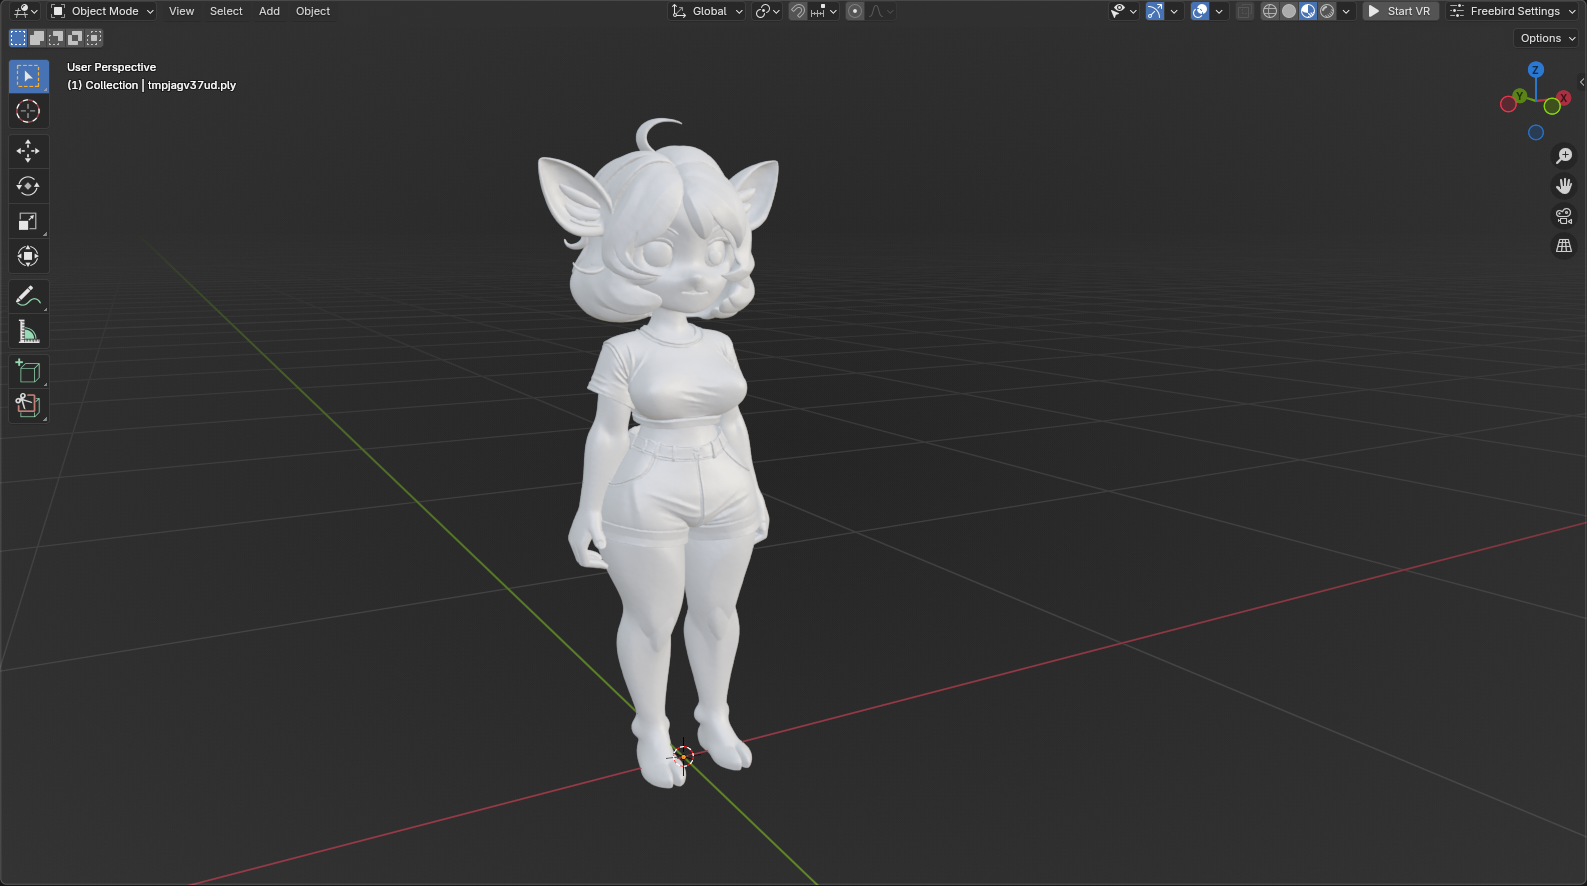Viewport: 1587px width, 886px height.
Task: Open the Object menu
Action: [313, 11]
